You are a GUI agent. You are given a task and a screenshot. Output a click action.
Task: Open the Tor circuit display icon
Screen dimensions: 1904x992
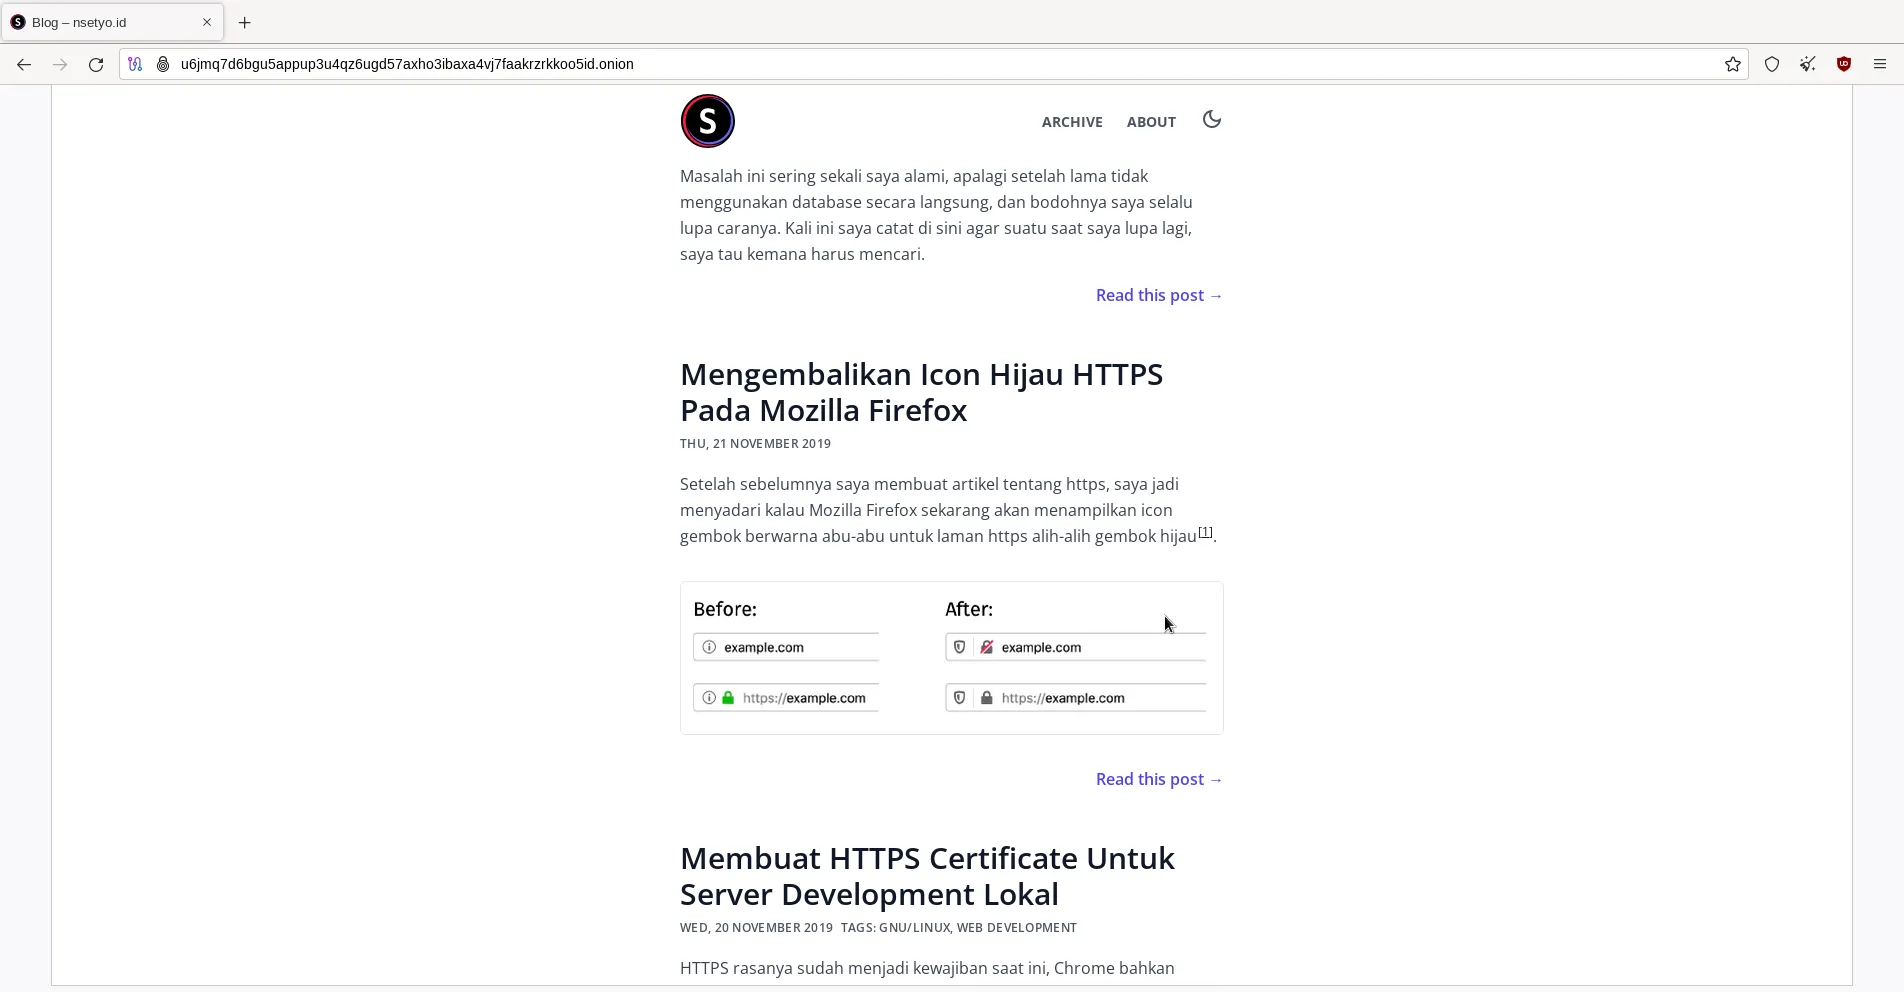[x=135, y=64]
